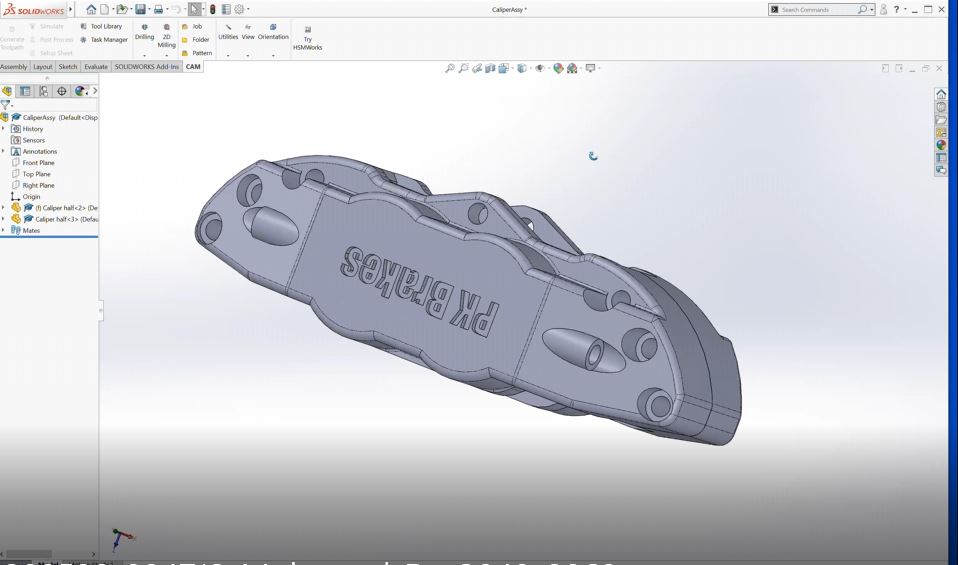958x565 pixels.
Task: Click the Zoom to Fit magnifier icon
Action: tap(450, 68)
